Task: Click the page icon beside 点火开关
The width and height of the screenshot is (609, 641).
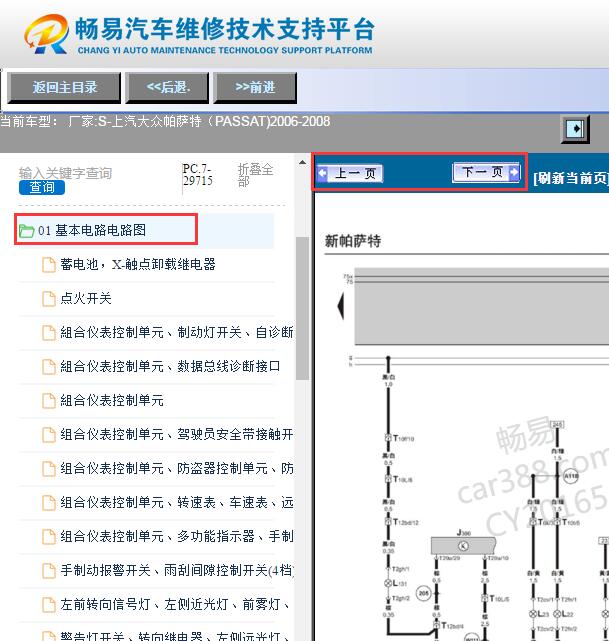Action: click(49, 299)
